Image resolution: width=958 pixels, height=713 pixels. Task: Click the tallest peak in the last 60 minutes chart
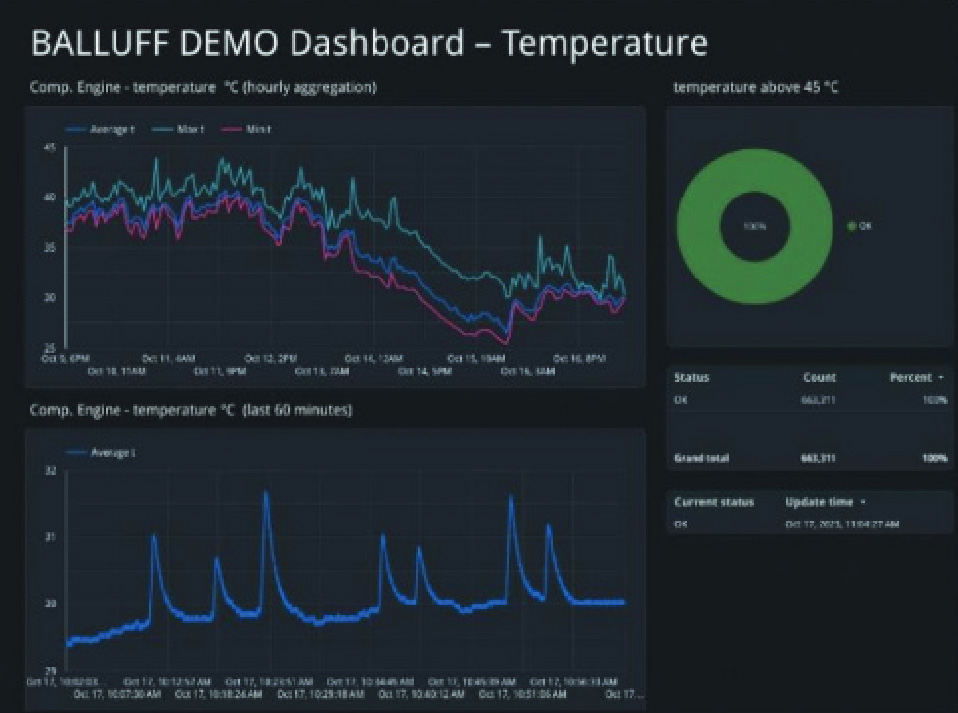pyautogui.click(x=266, y=492)
